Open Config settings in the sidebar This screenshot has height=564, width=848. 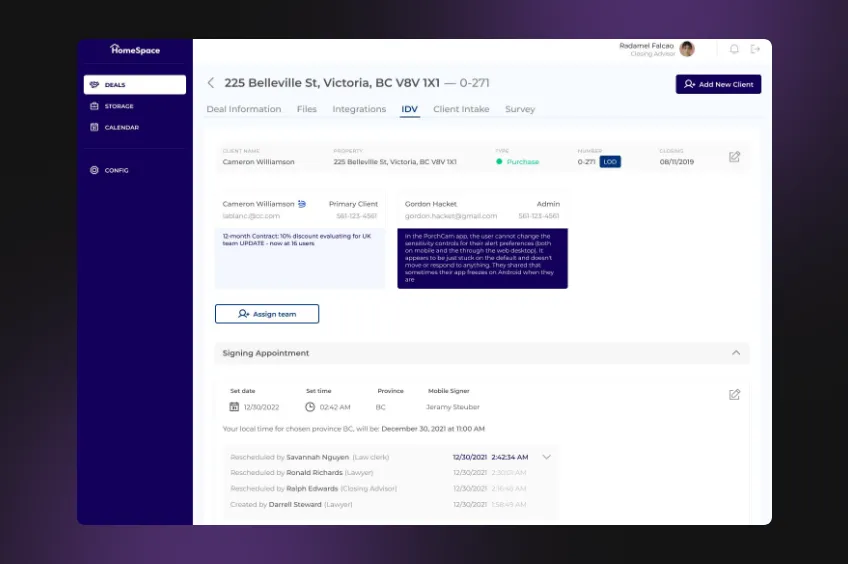tap(116, 170)
